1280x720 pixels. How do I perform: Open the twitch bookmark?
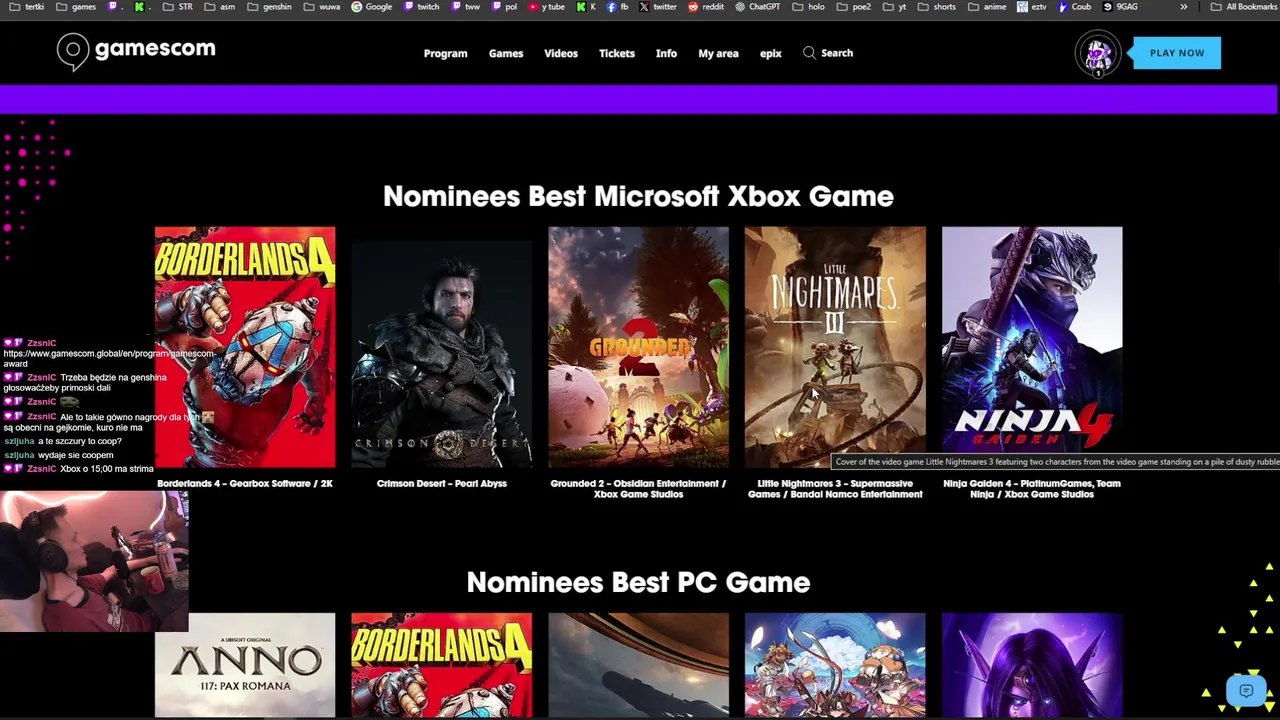(421, 7)
